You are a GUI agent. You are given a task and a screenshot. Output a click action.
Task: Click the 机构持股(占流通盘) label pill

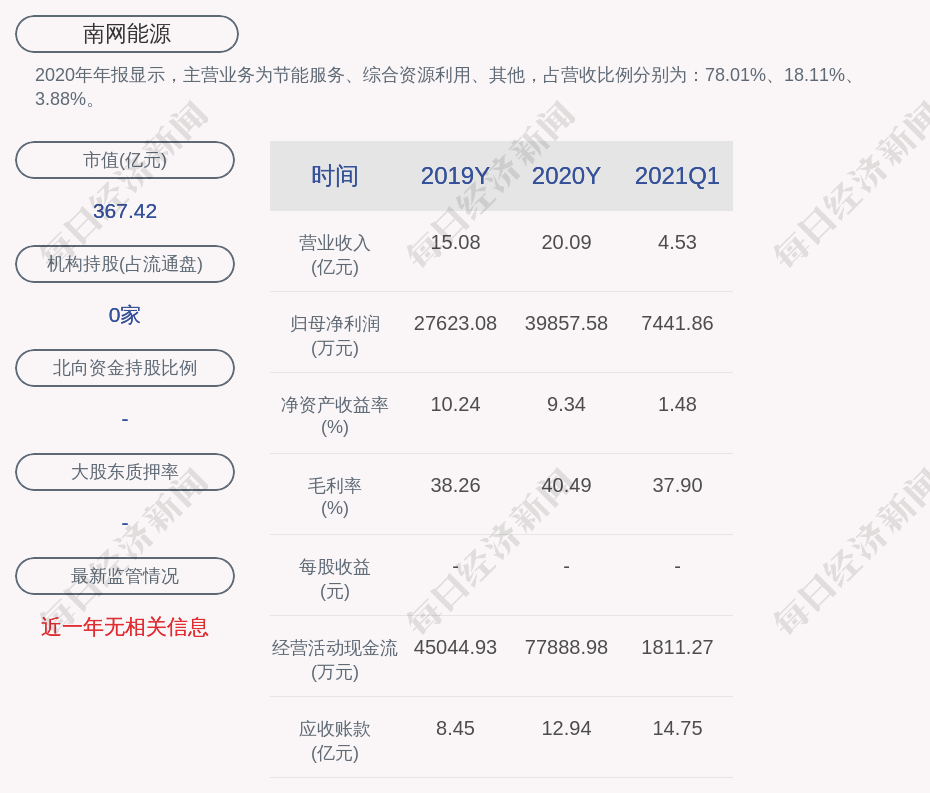click(x=125, y=264)
